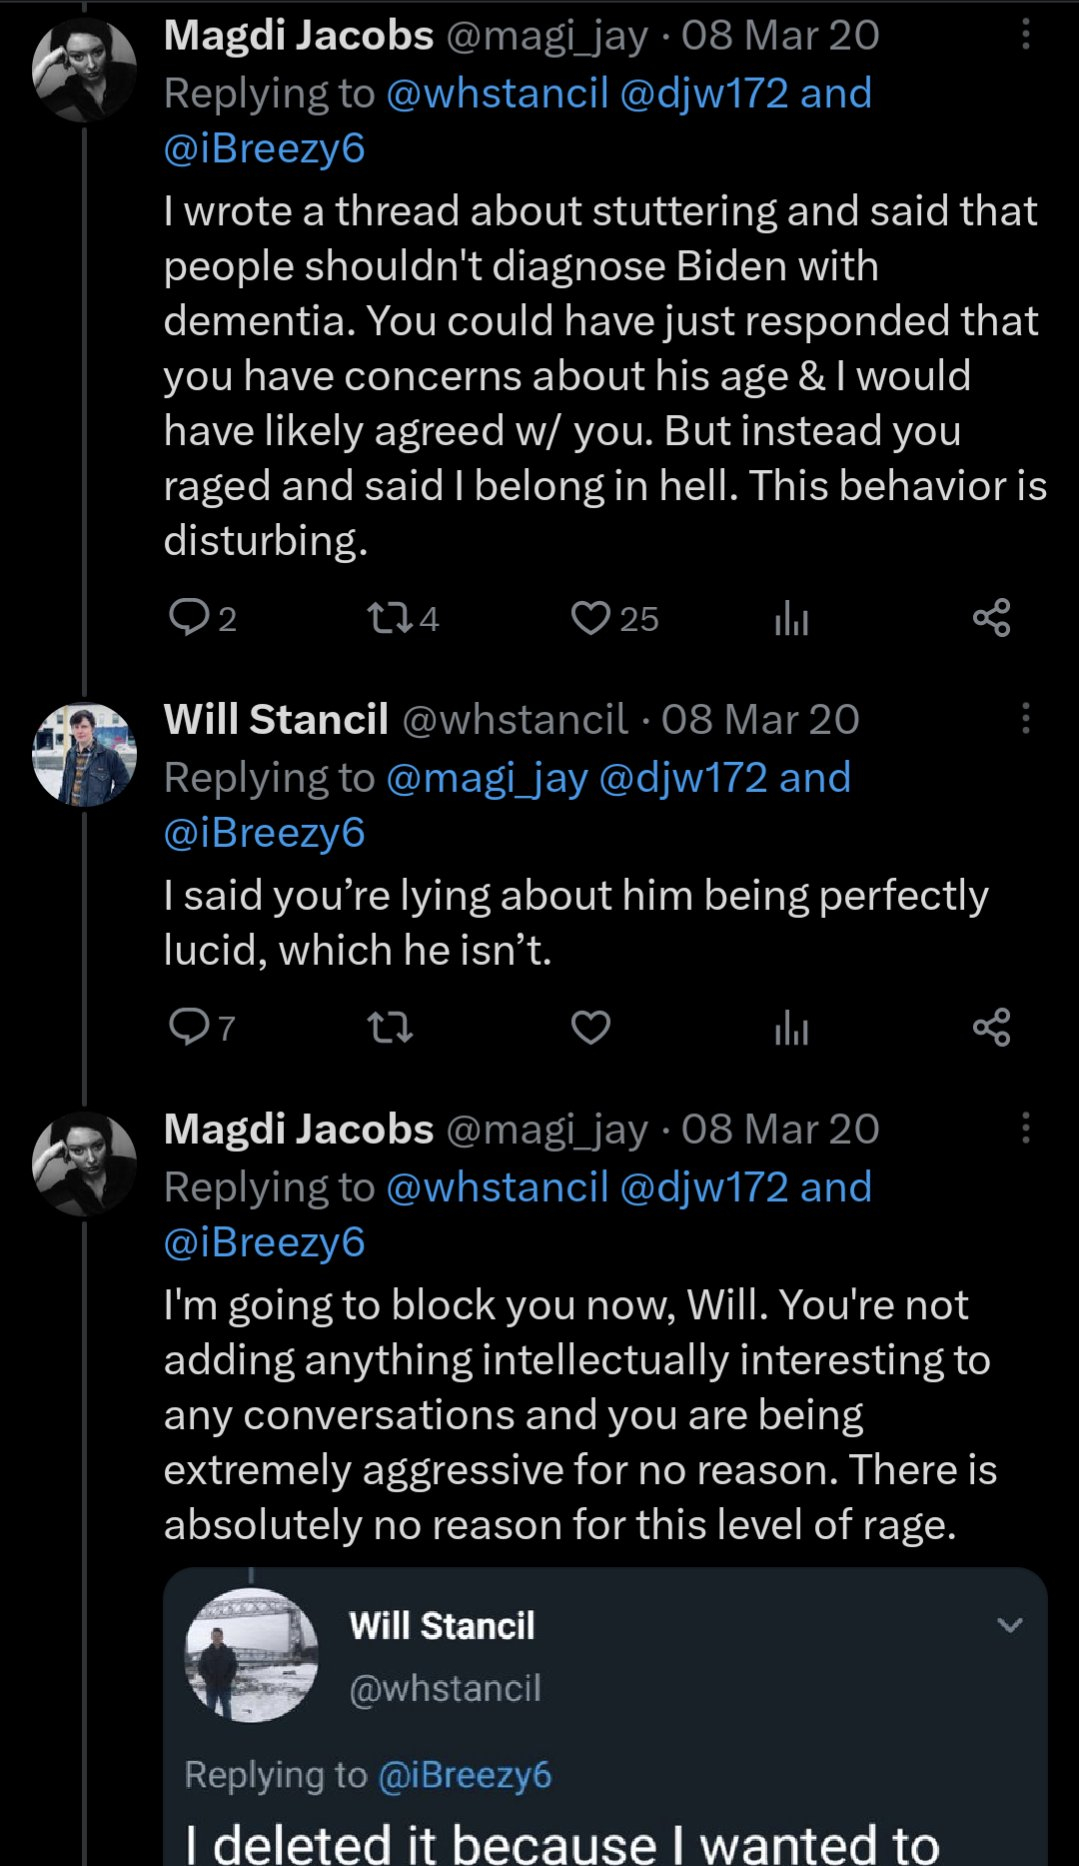Reply to Will Stancil's tweet
This screenshot has width=1079, height=1866.
point(188,1027)
